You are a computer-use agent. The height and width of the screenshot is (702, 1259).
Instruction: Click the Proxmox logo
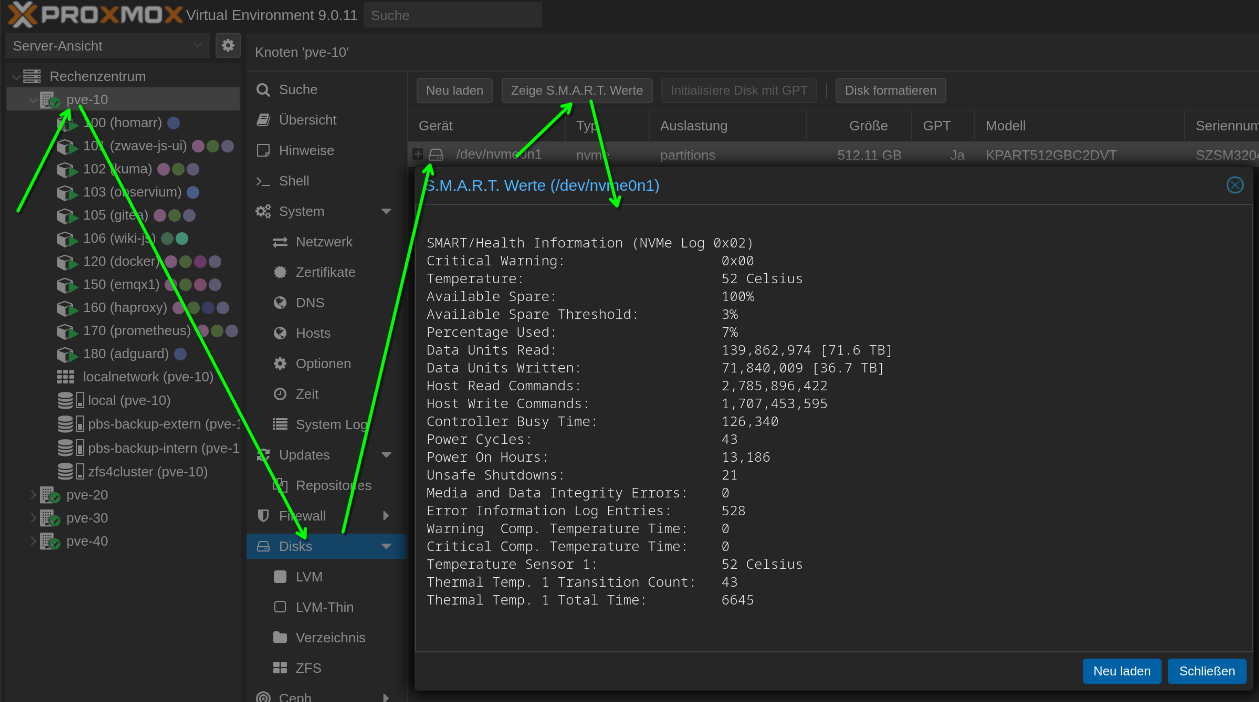pyautogui.click(x=96, y=15)
